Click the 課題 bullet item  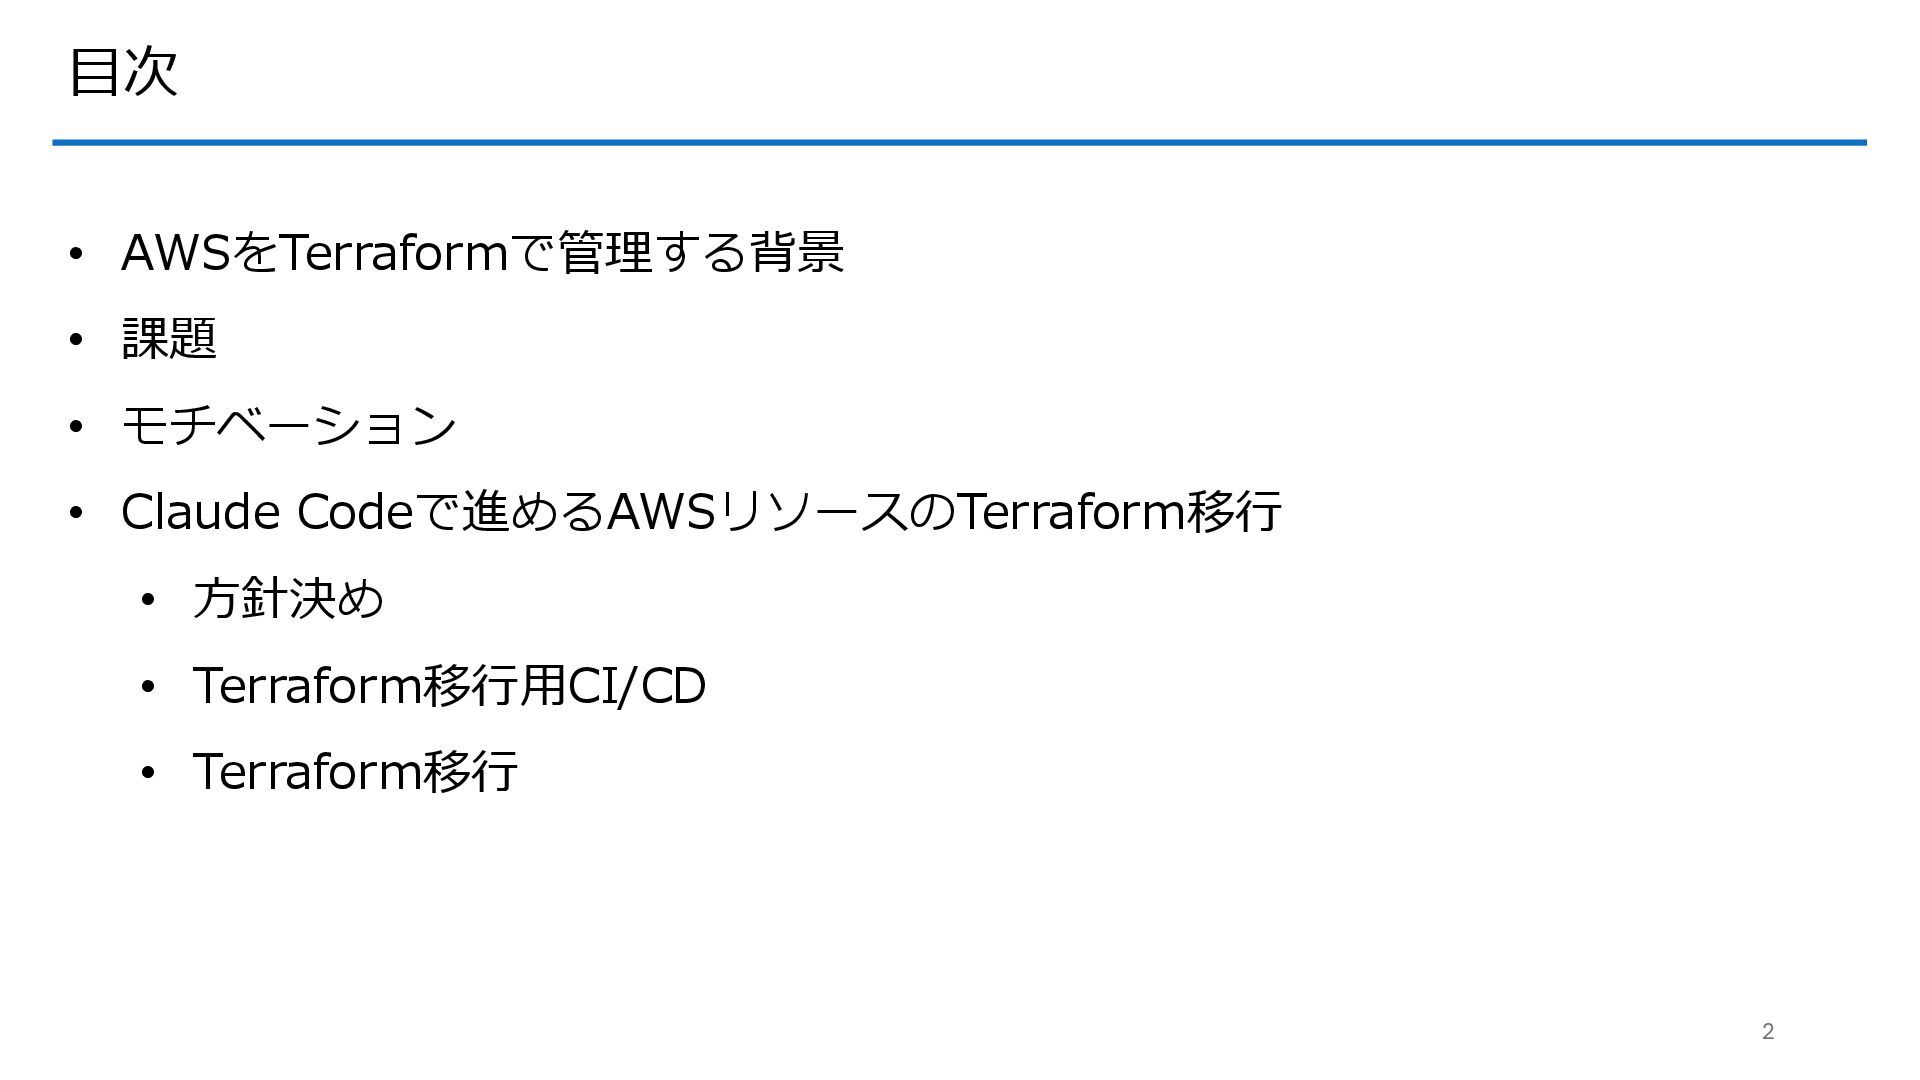(x=169, y=338)
